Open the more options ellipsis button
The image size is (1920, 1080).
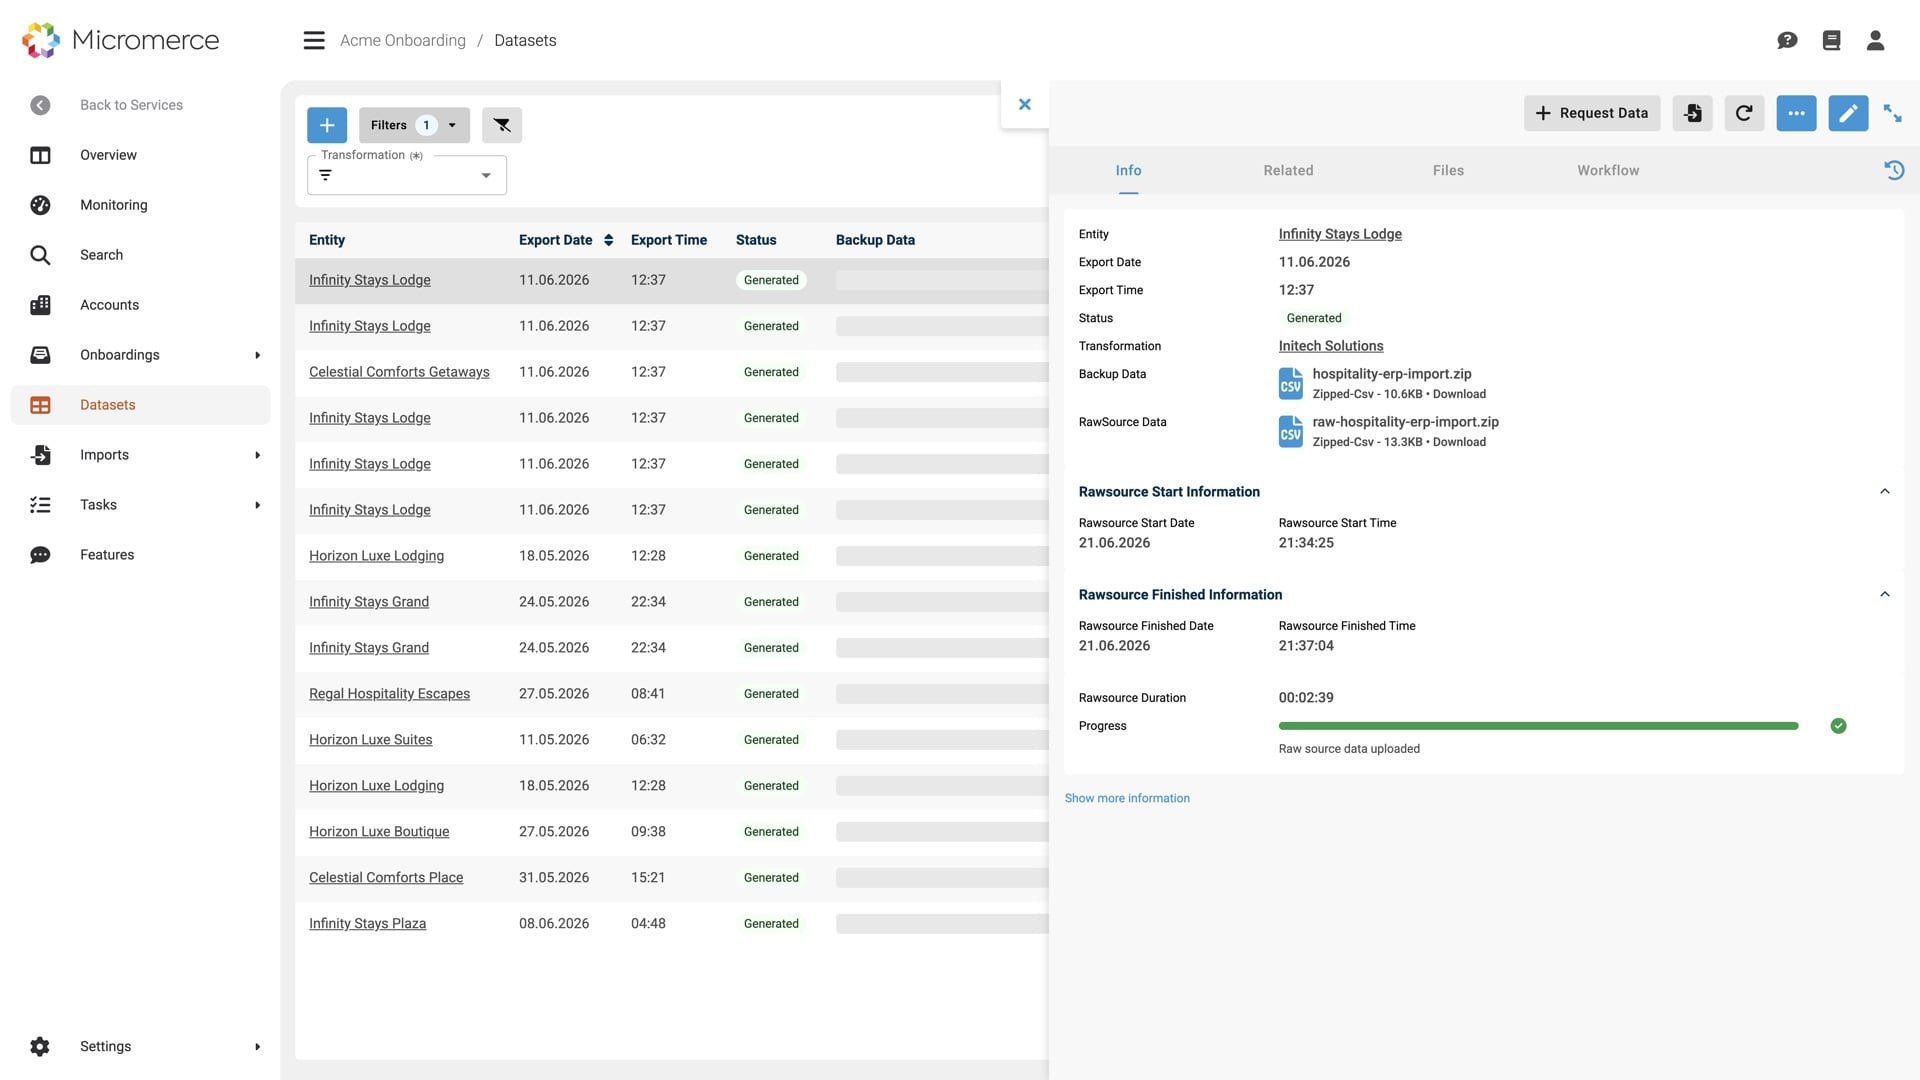point(1796,113)
